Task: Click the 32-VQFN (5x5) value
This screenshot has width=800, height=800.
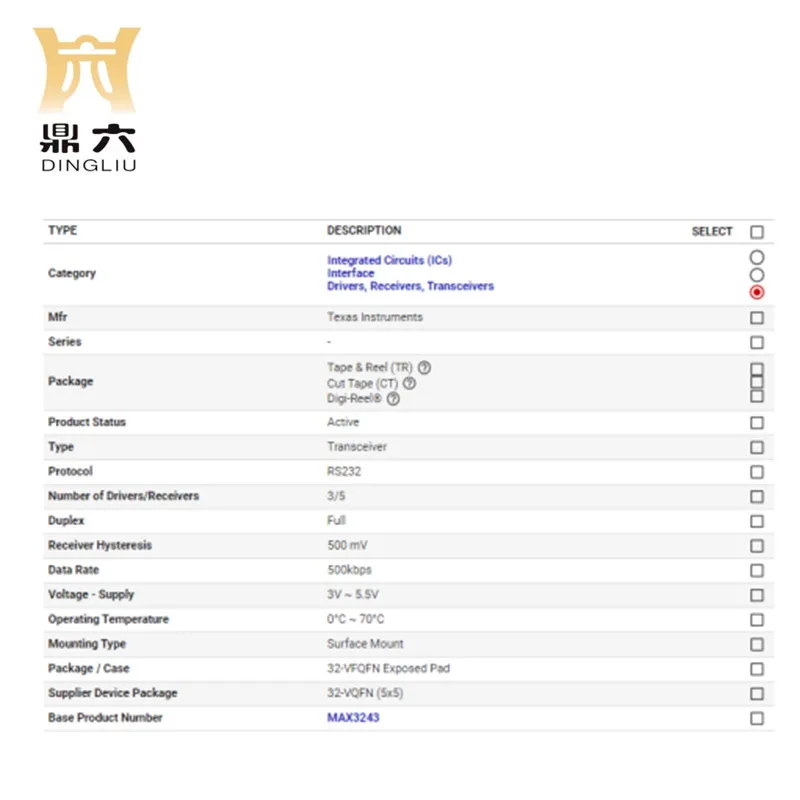Action: (365, 693)
